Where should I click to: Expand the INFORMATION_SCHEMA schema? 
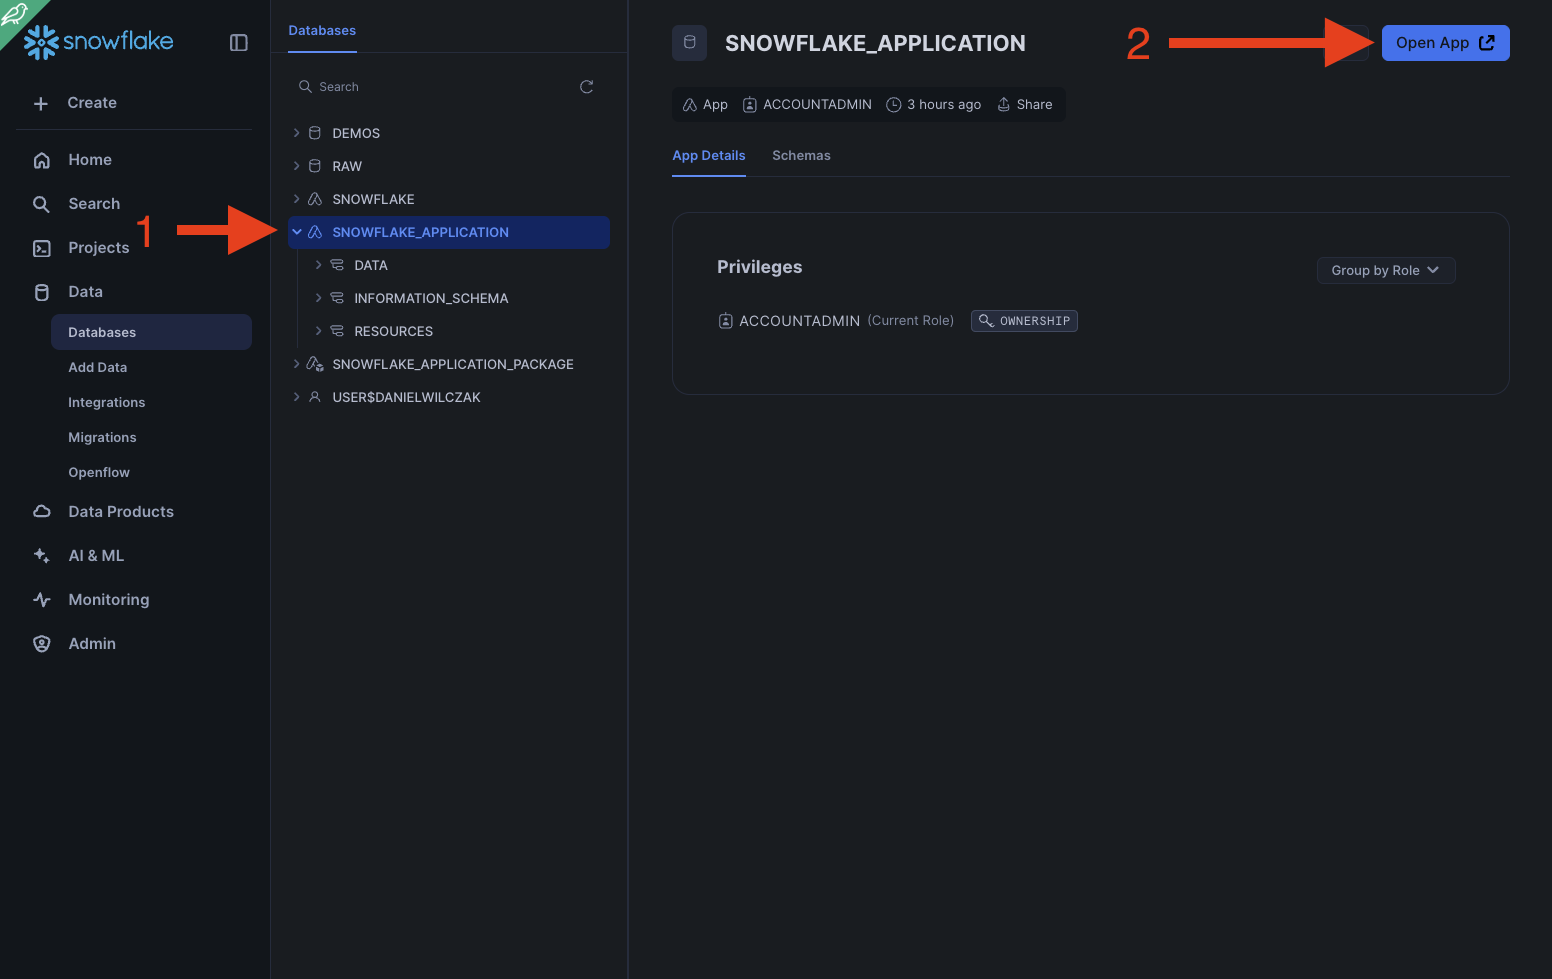click(x=319, y=298)
